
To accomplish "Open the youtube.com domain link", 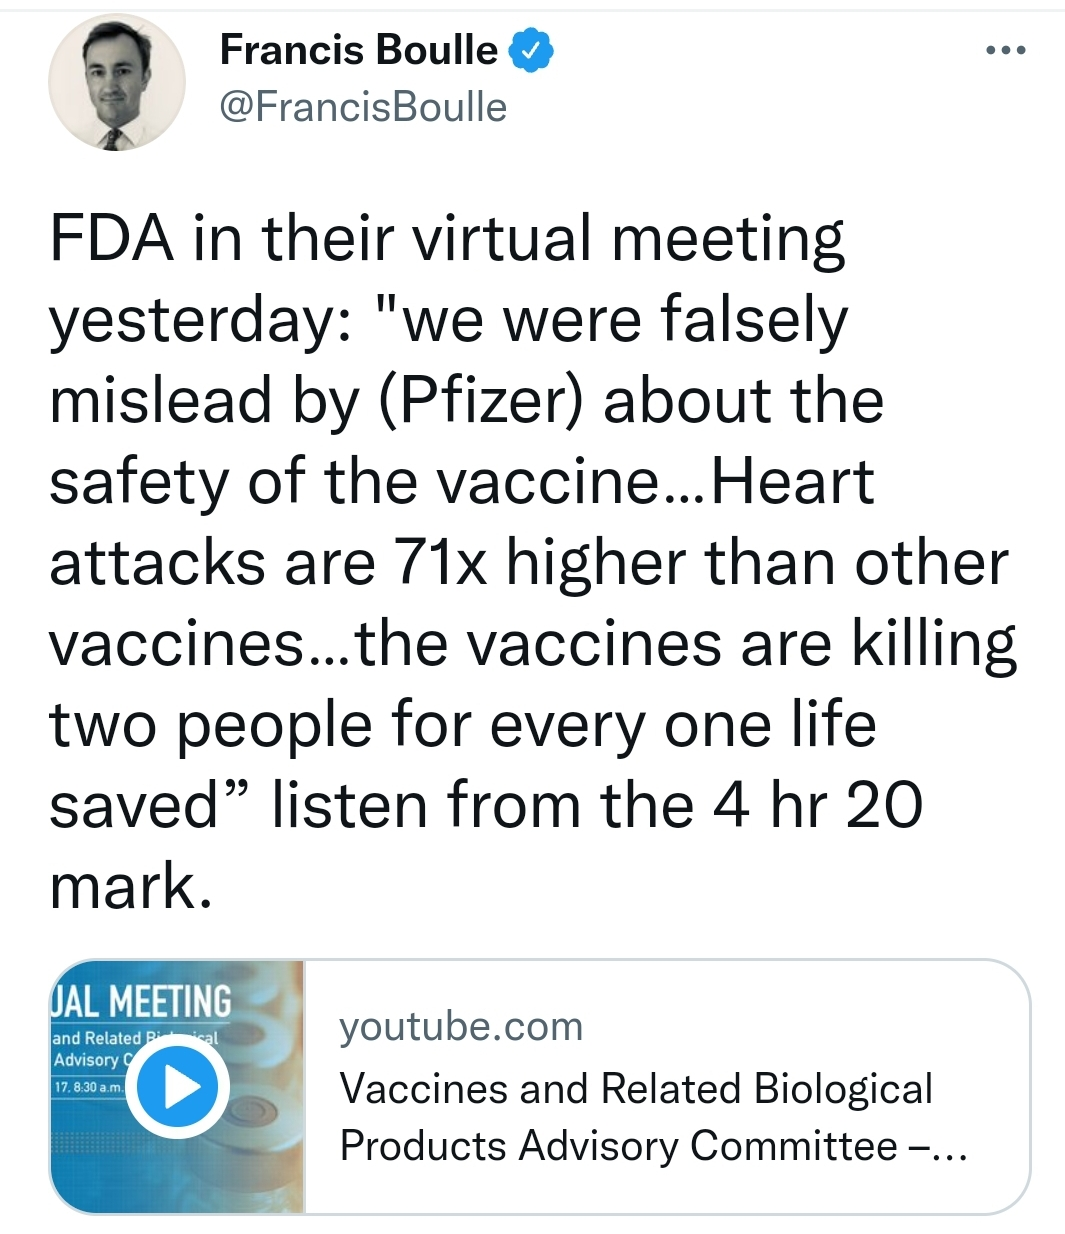I will click(461, 1026).
